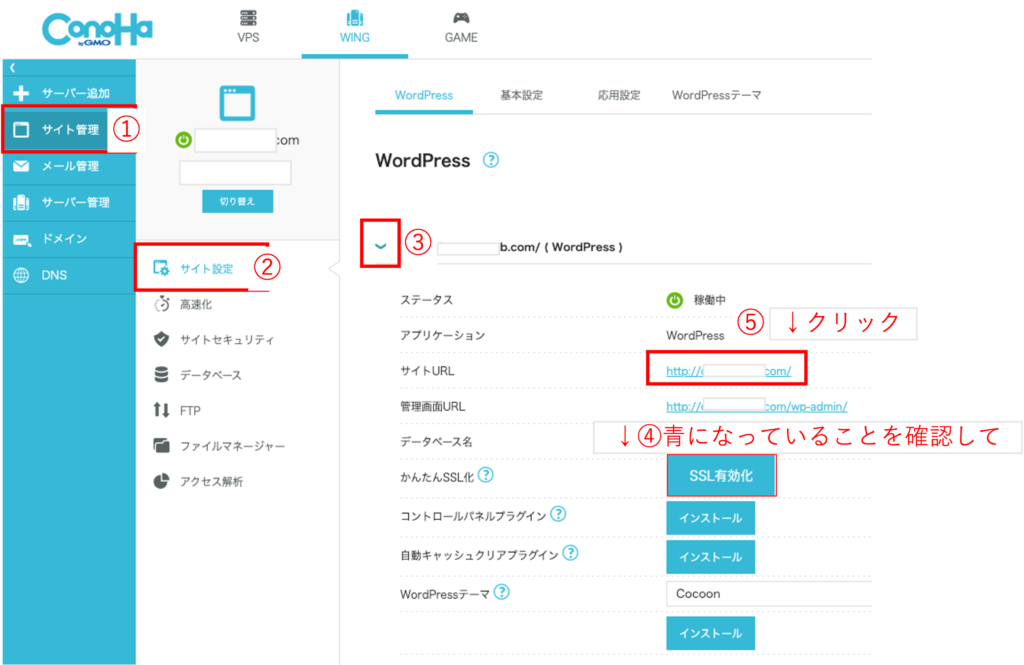Open the VPS service tab
Viewport: 1024px width, 665px height.
point(248,27)
